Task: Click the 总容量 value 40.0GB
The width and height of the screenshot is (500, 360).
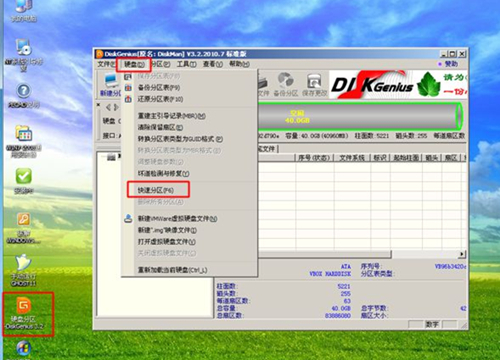Action: click(341, 308)
